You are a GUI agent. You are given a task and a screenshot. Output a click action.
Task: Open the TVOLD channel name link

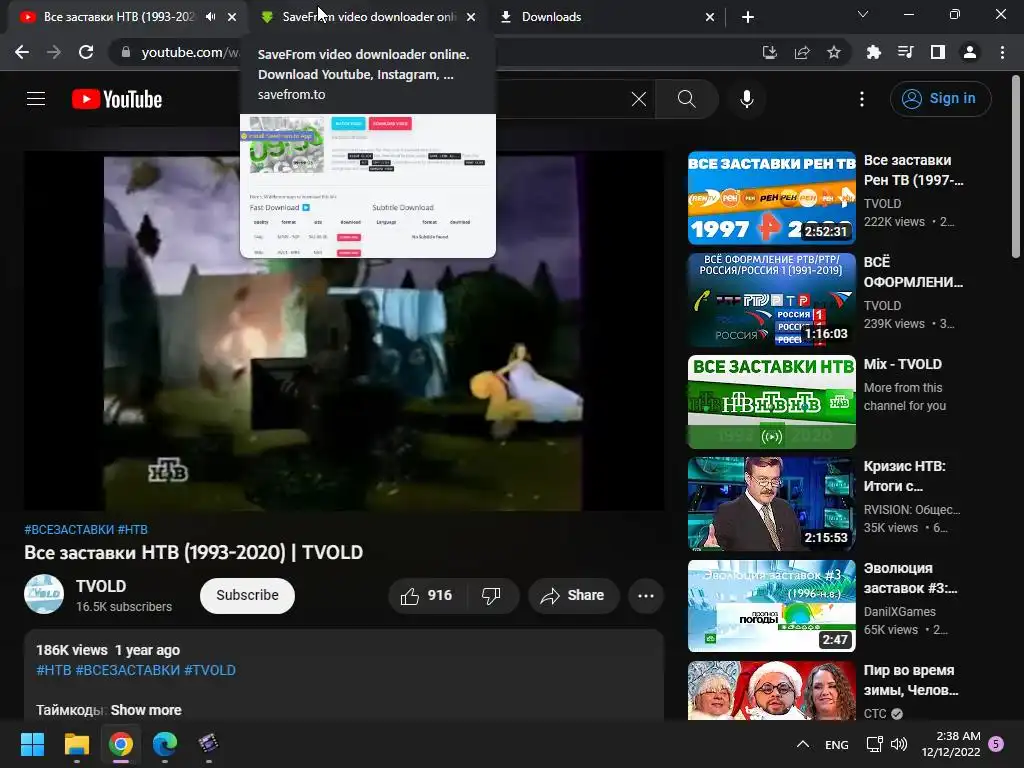[101, 586]
